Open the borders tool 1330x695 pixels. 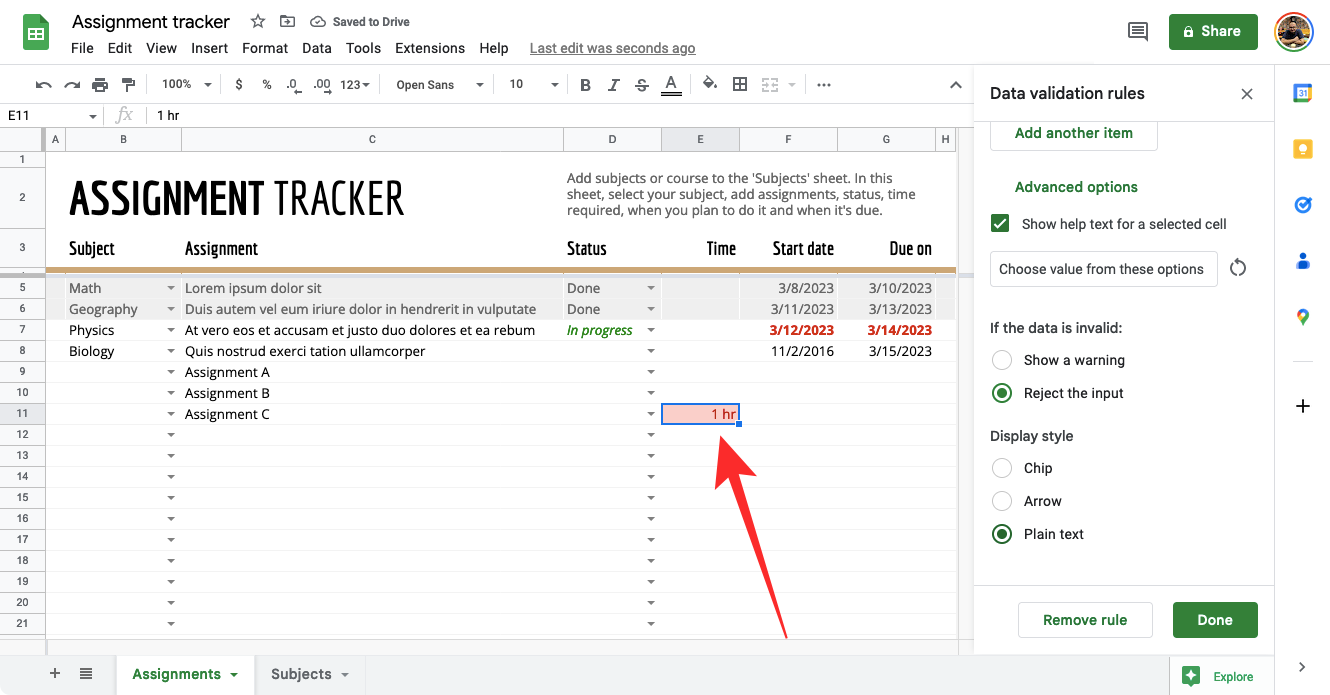[740, 85]
